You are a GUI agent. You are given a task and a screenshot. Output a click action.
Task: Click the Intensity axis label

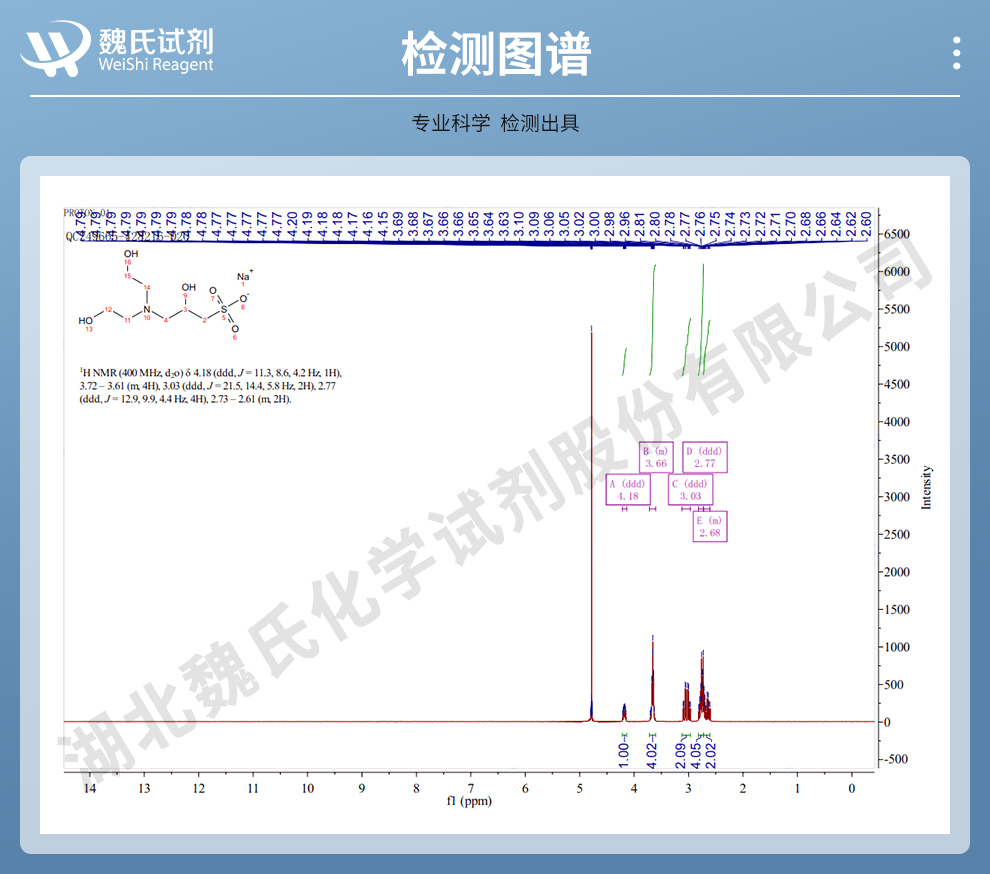pos(926,488)
